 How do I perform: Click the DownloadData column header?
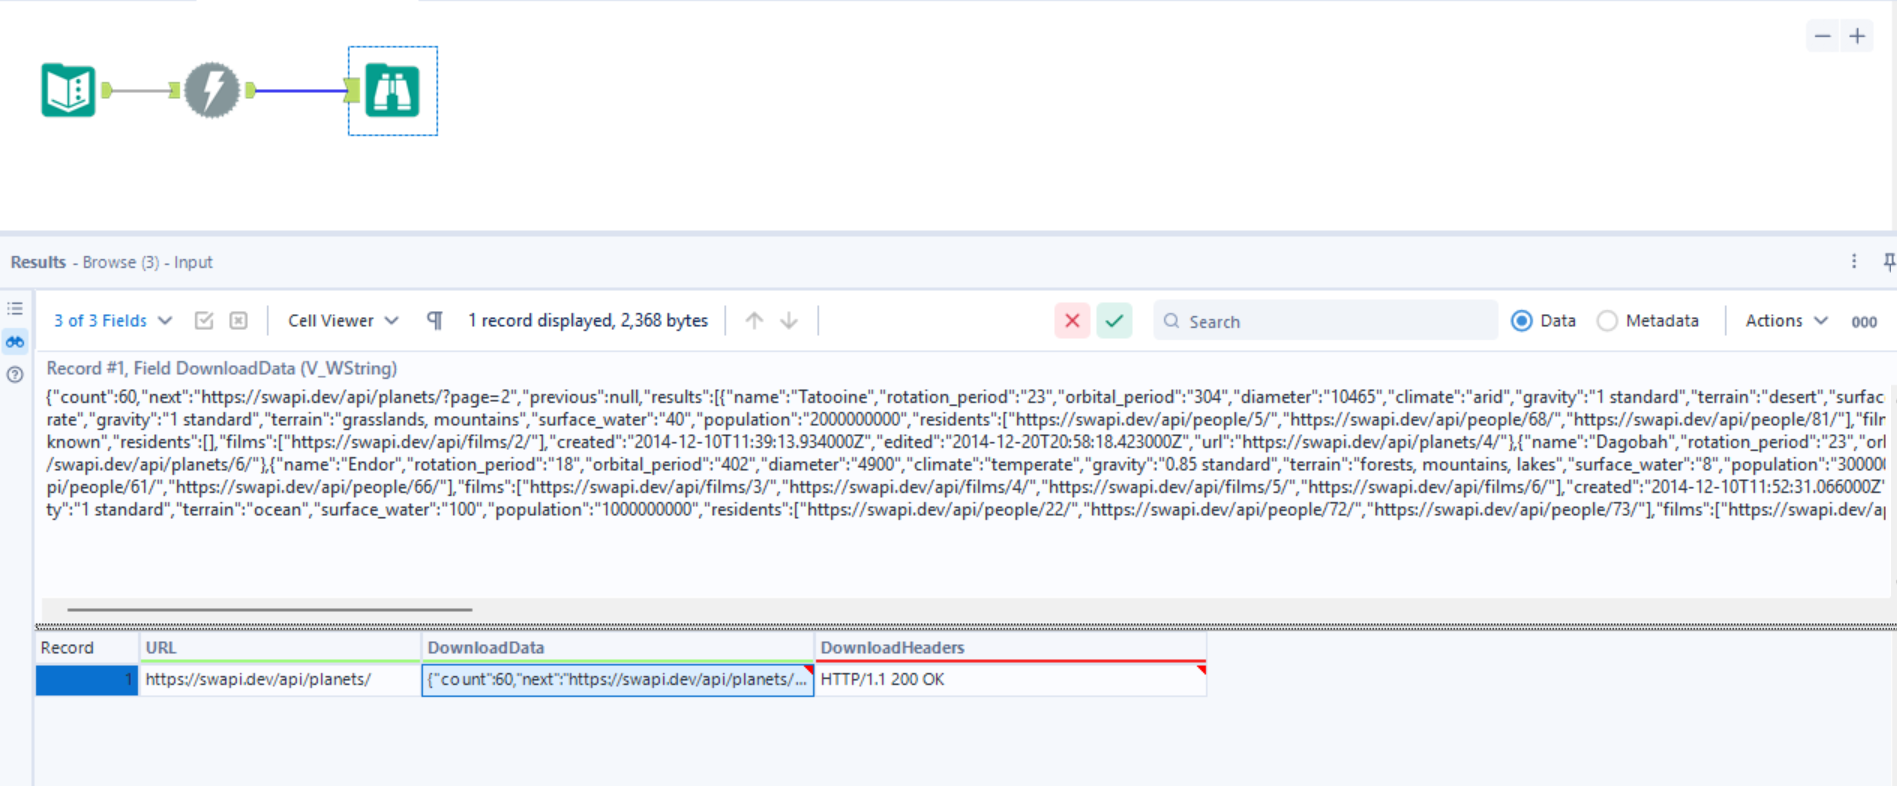(618, 647)
